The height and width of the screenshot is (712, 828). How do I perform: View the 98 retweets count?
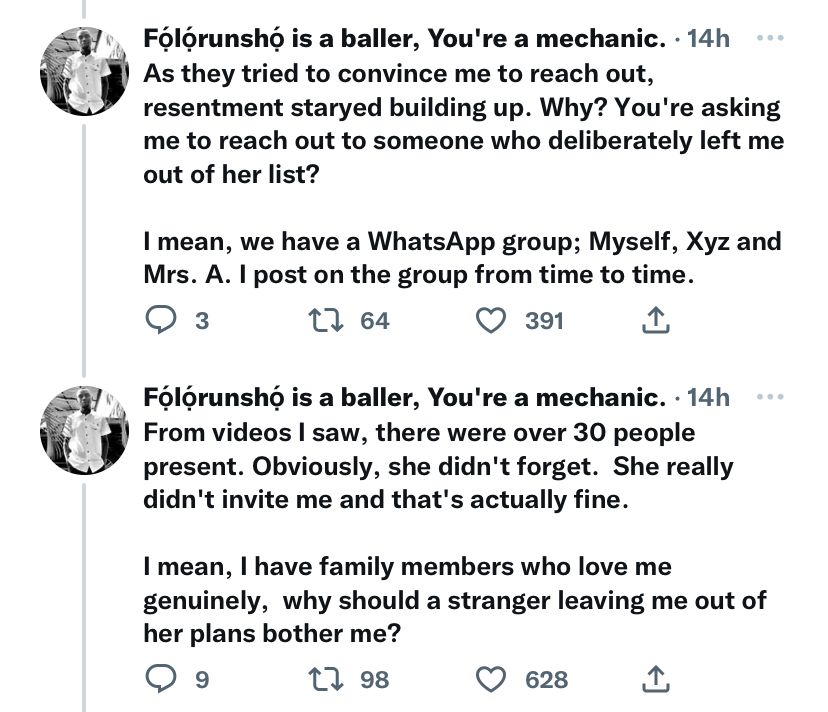coord(374,680)
